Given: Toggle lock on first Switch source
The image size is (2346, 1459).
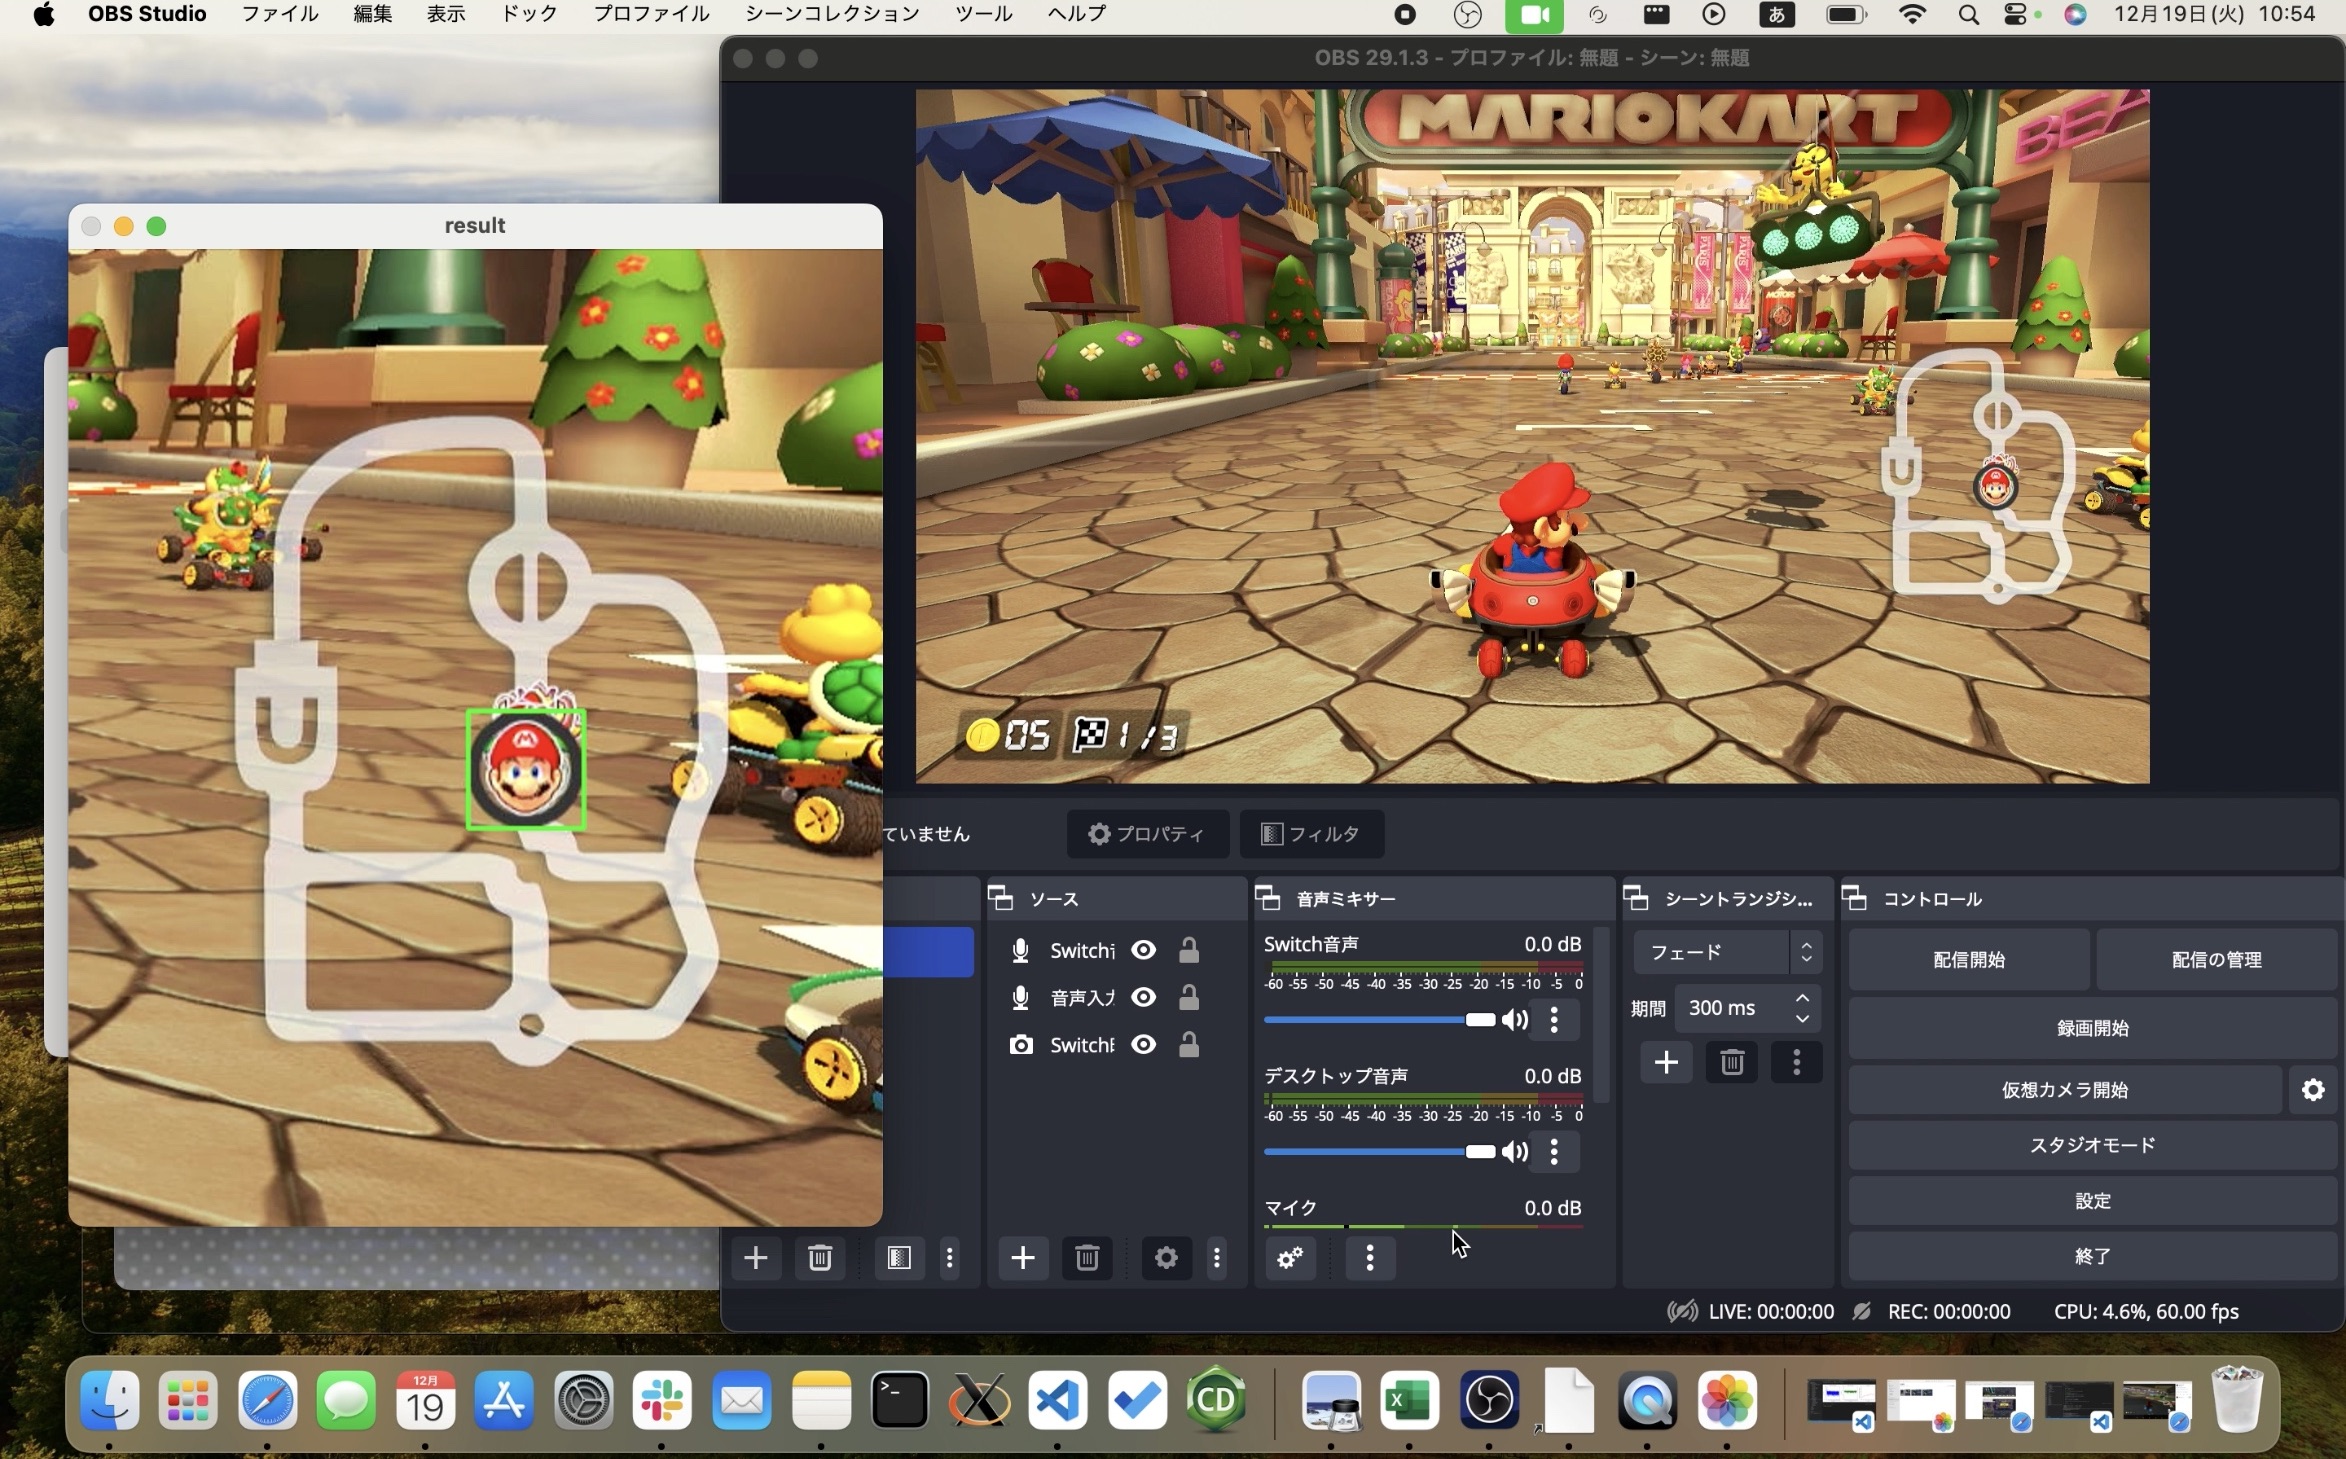Looking at the screenshot, I should click(1189, 950).
